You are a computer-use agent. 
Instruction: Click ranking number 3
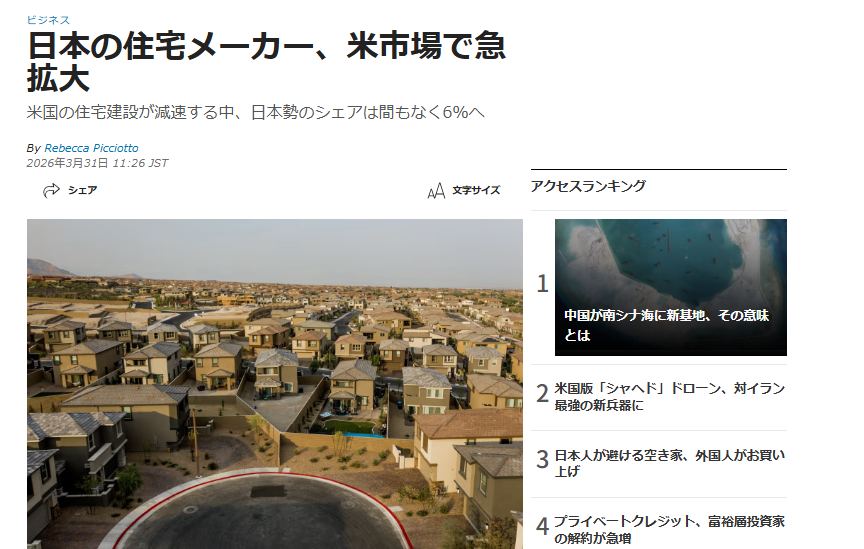click(x=543, y=459)
